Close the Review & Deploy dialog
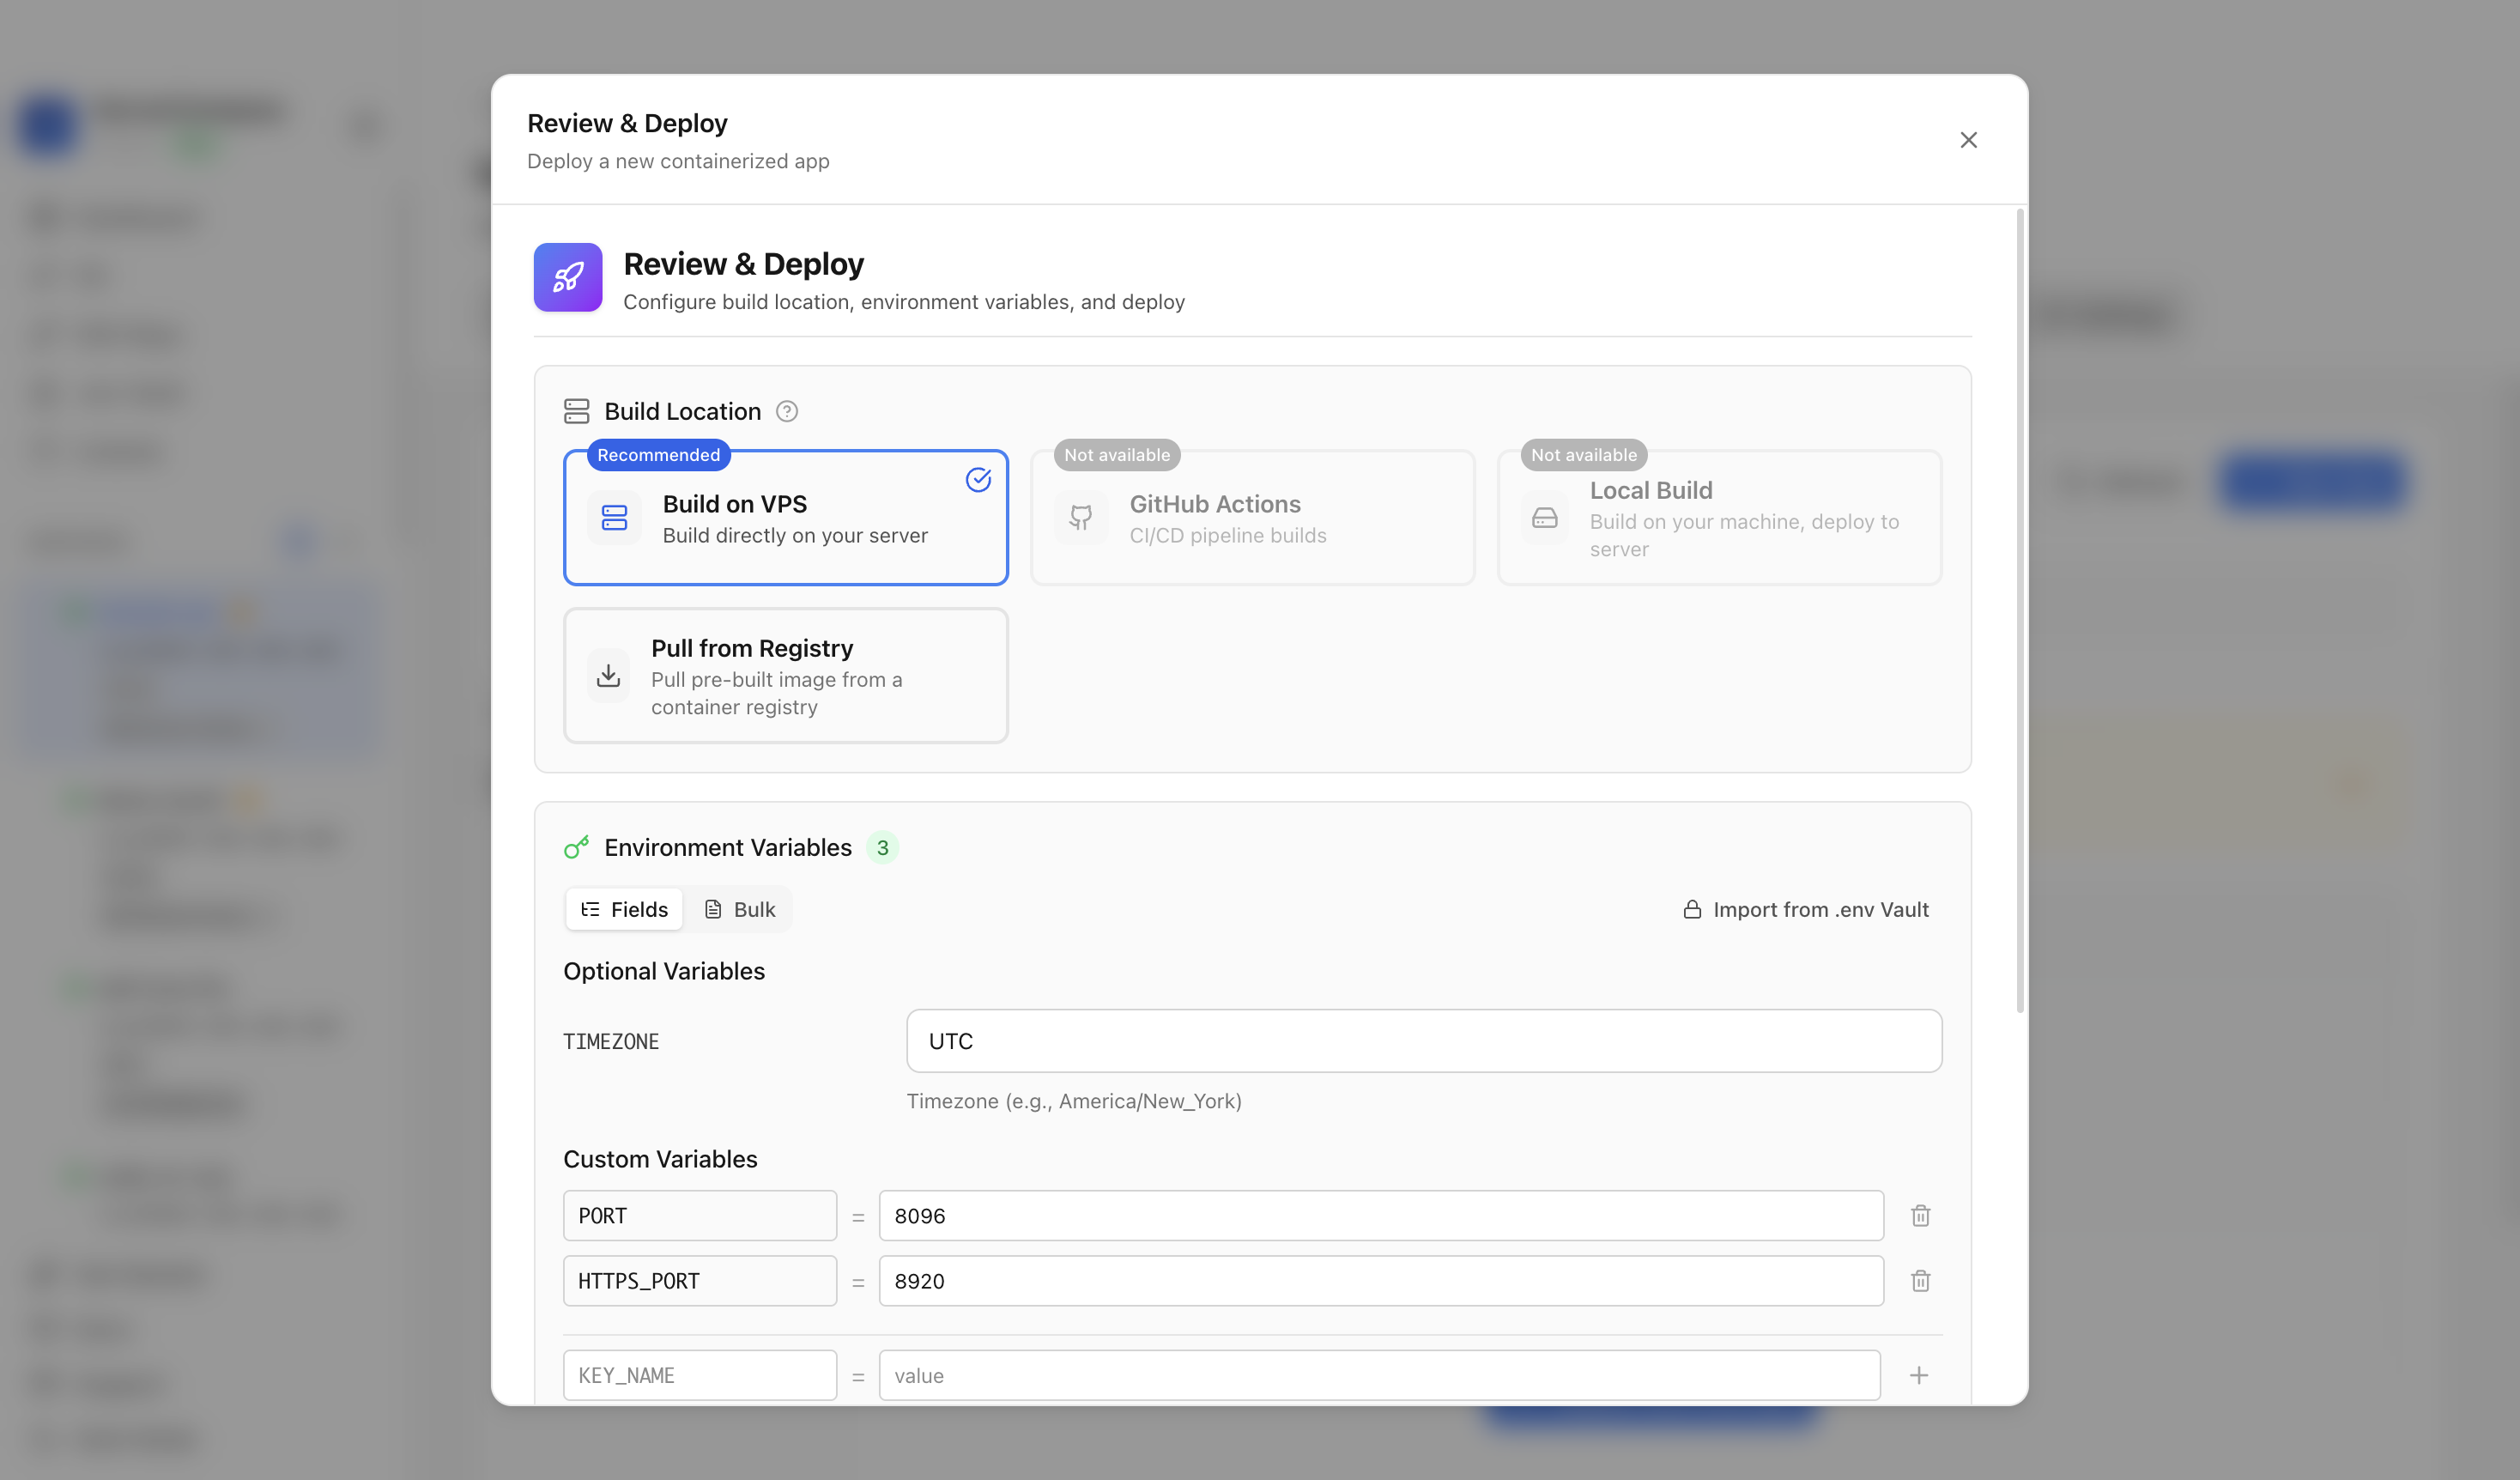This screenshot has height=1480, width=2520. tap(1968, 140)
